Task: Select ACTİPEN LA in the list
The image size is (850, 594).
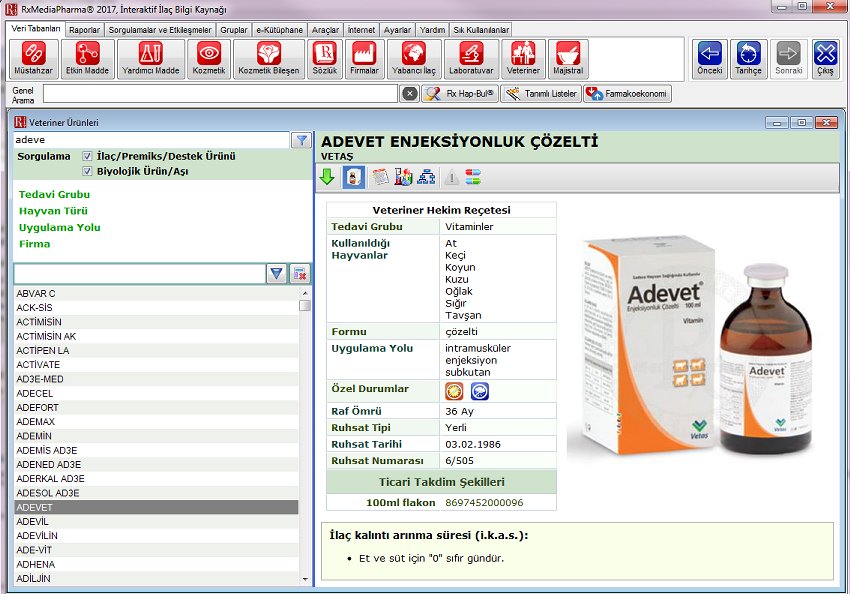Action: 156,351
